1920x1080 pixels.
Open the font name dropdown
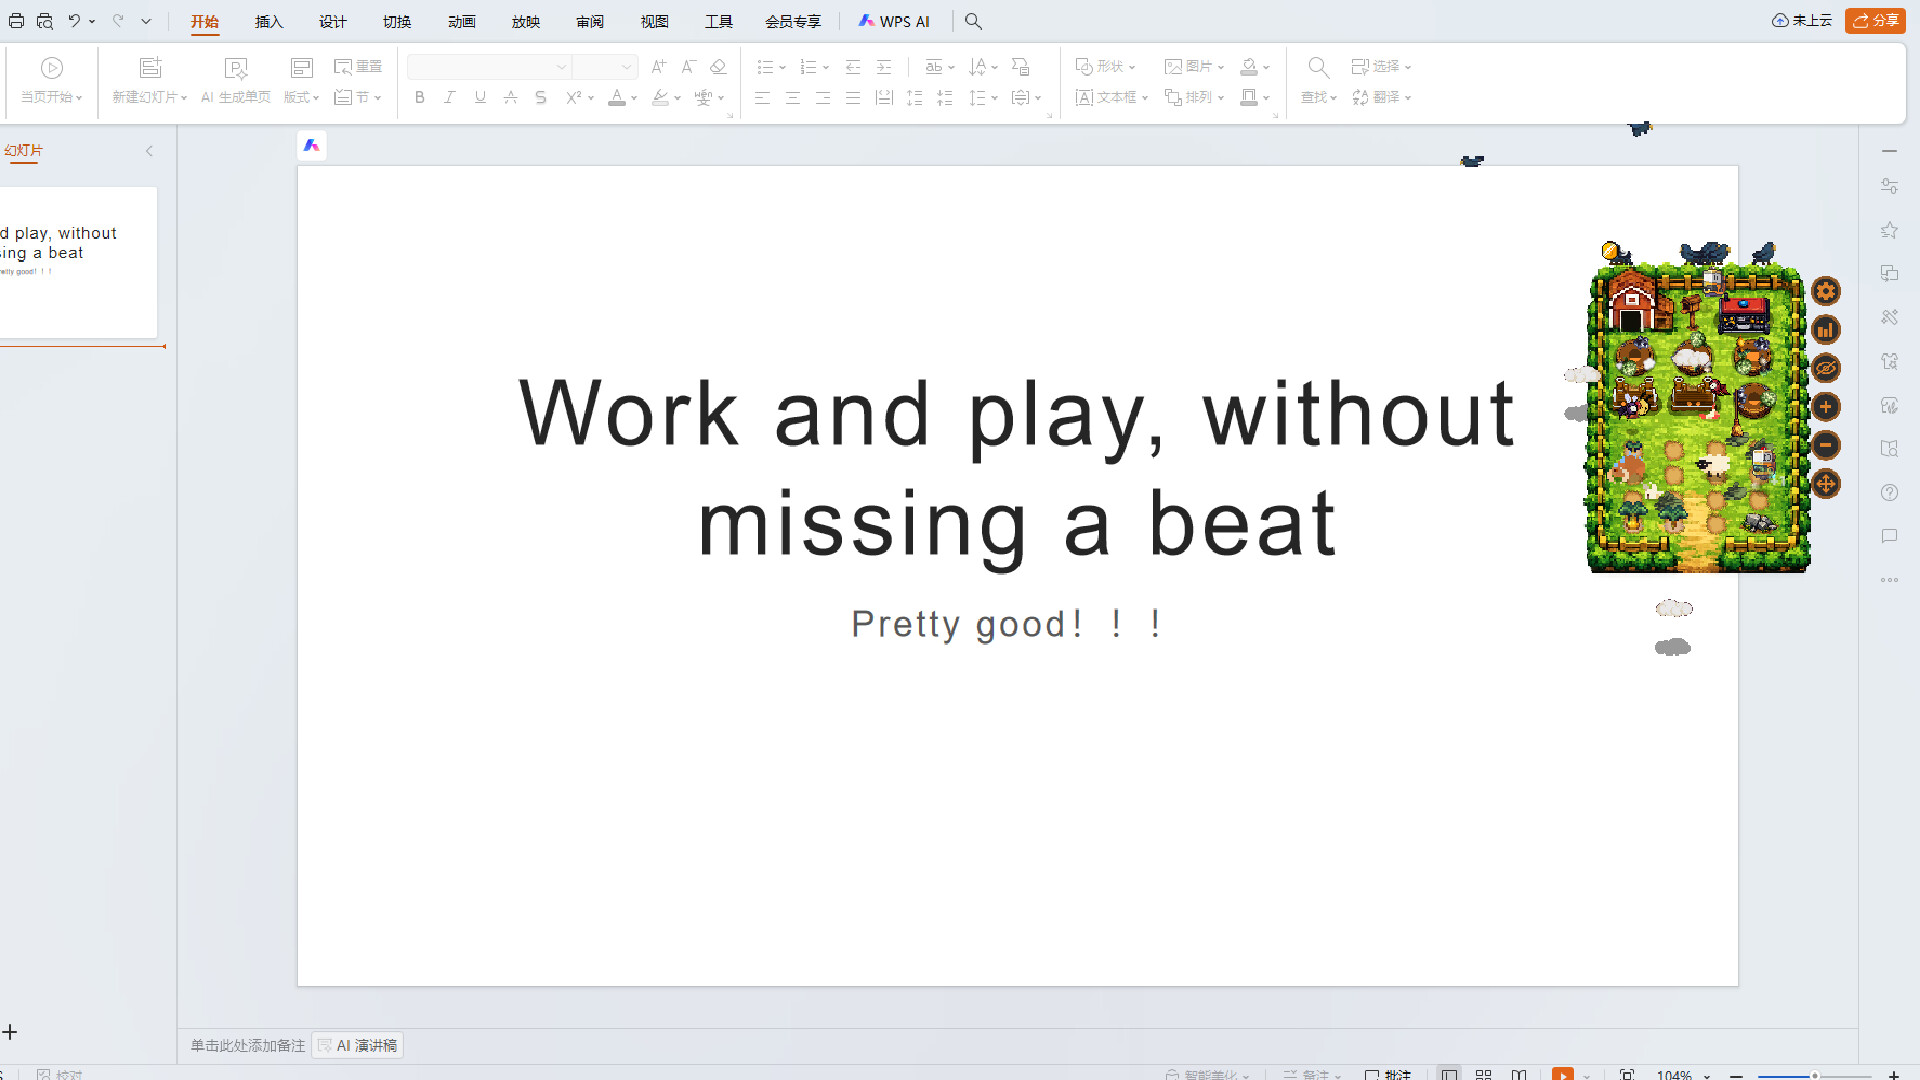pos(561,67)
